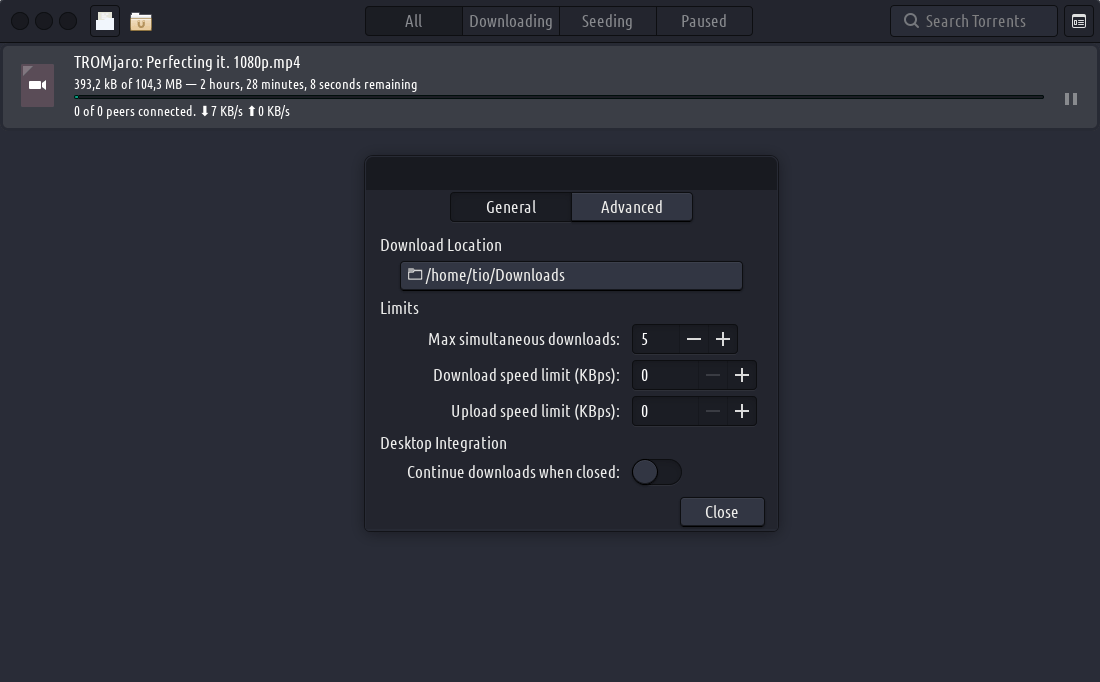This screenshot has height=682, width=1100.
Task: Pause the TROMjaro torrent download
Action: pos(1070,99)
